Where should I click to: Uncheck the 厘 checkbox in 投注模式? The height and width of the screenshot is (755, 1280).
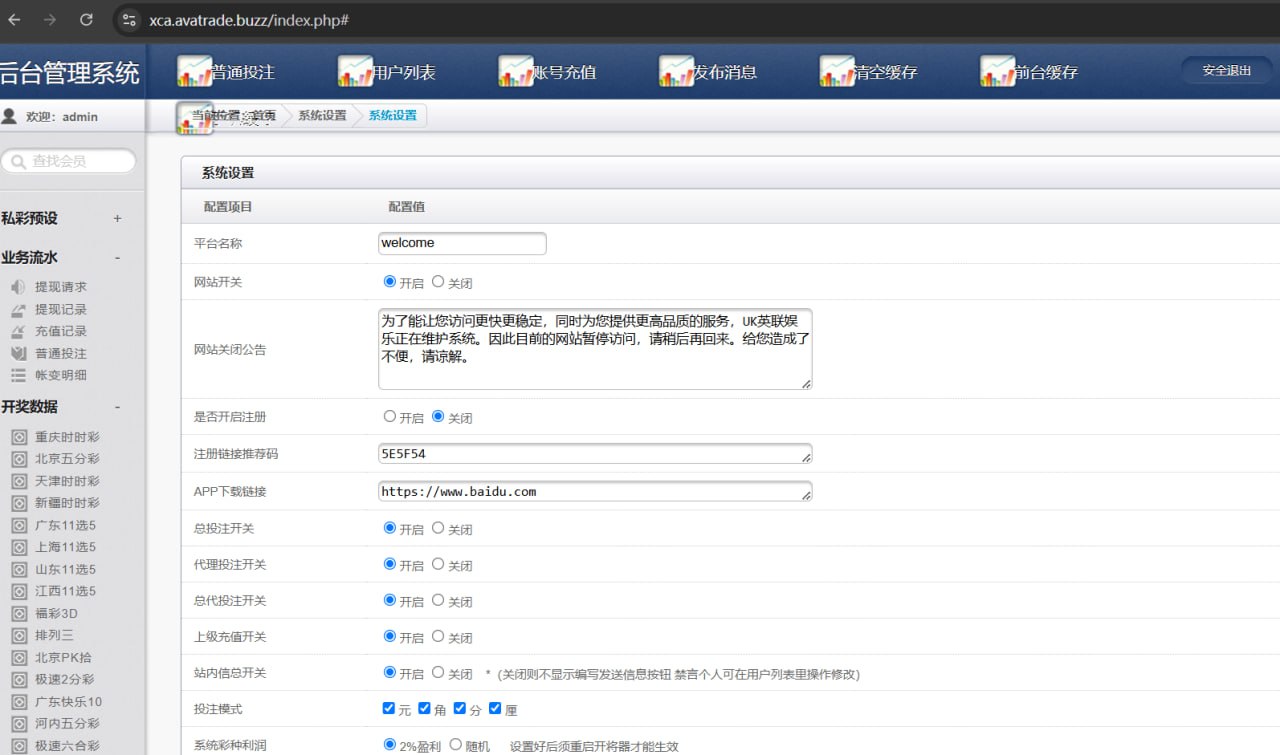495,708
